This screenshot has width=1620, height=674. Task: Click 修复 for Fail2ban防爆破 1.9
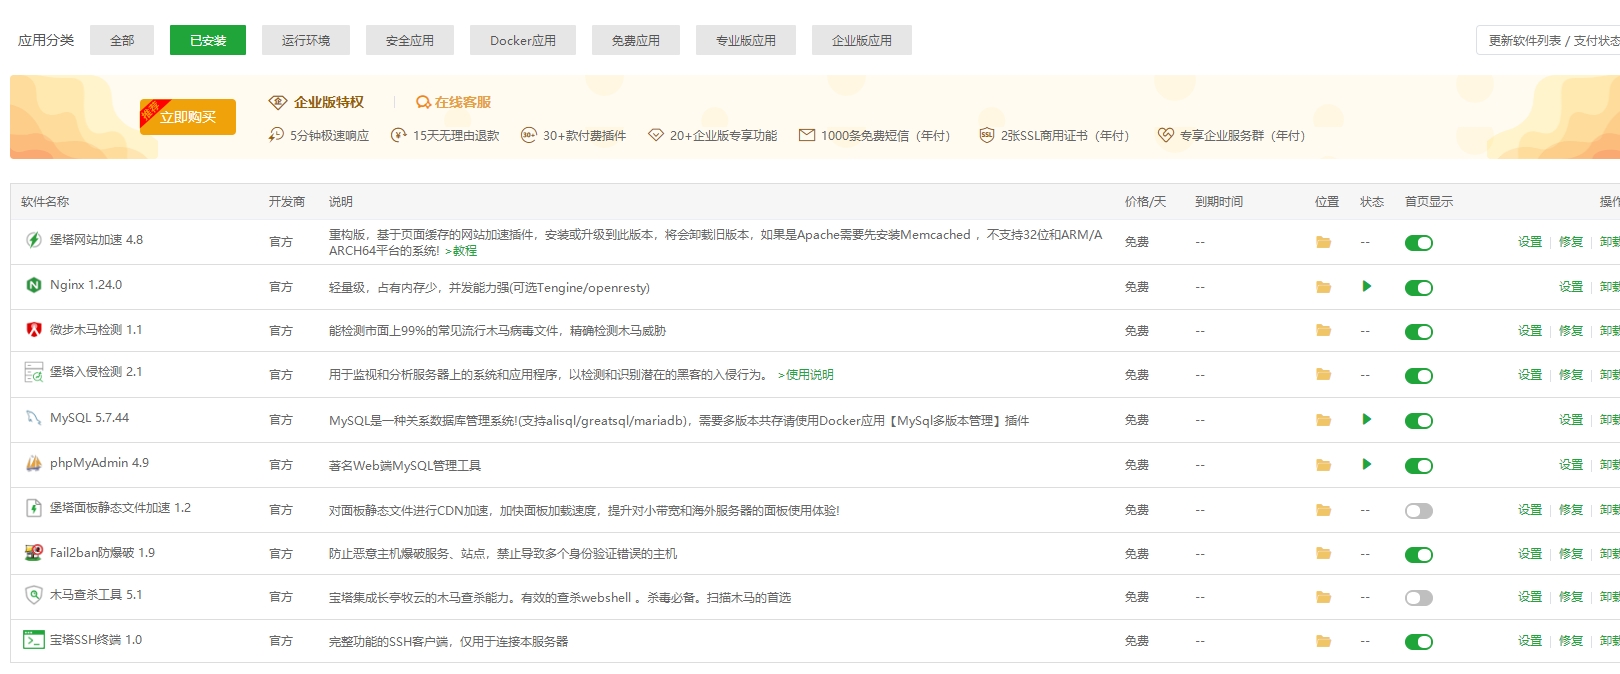click(1571, 553)
